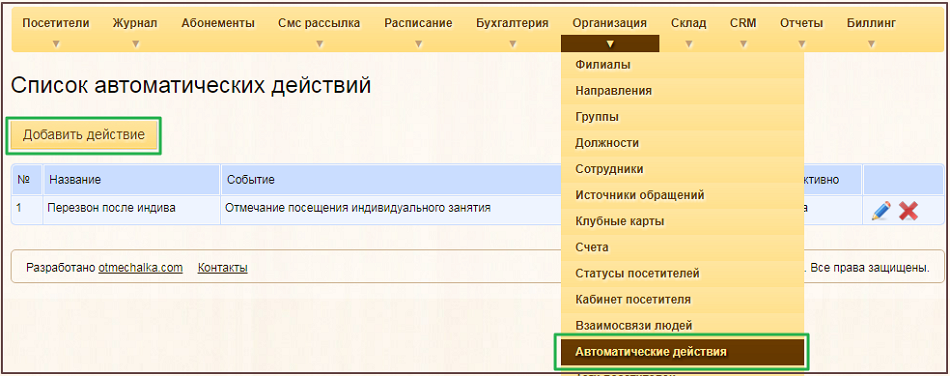950x376 pixels.
Task: Open Клубные карты entry
Action: [683, 221]
